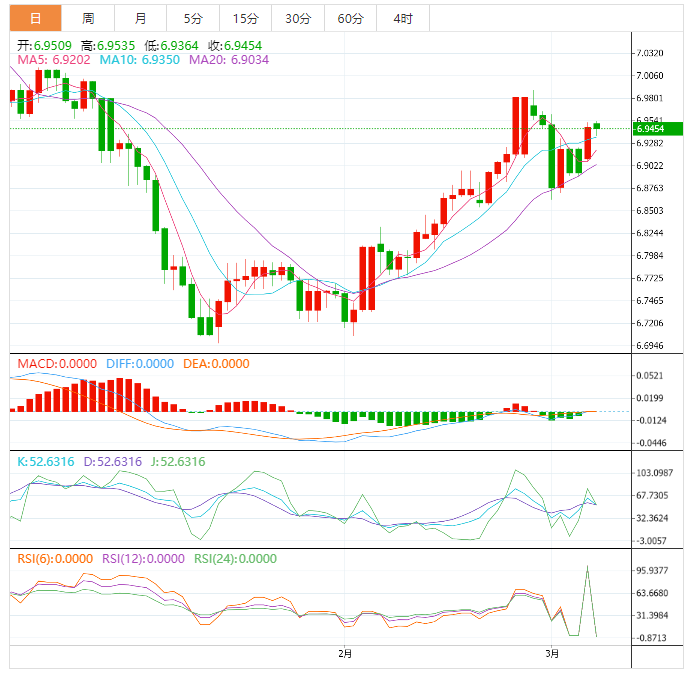The height and width of the screenshot is (673, 694).
Task: Open the 60分 interval tab
Action: 351,19
